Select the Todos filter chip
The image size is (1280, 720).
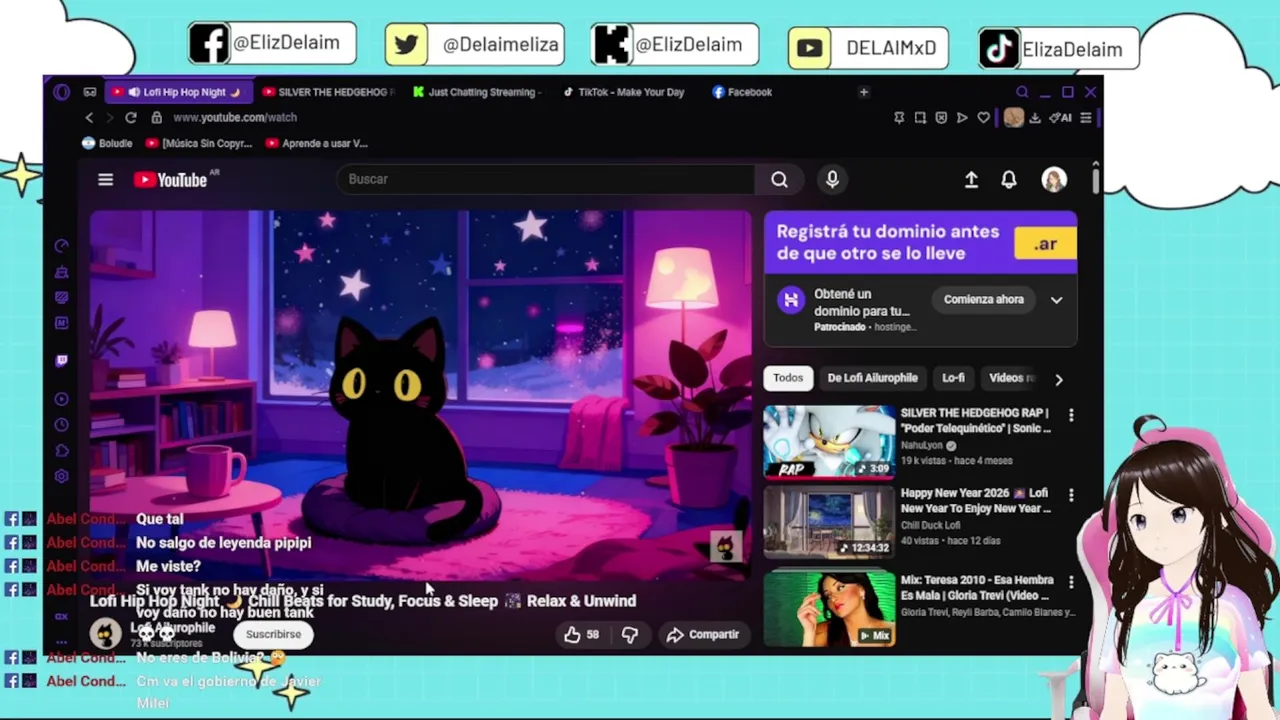788,378
